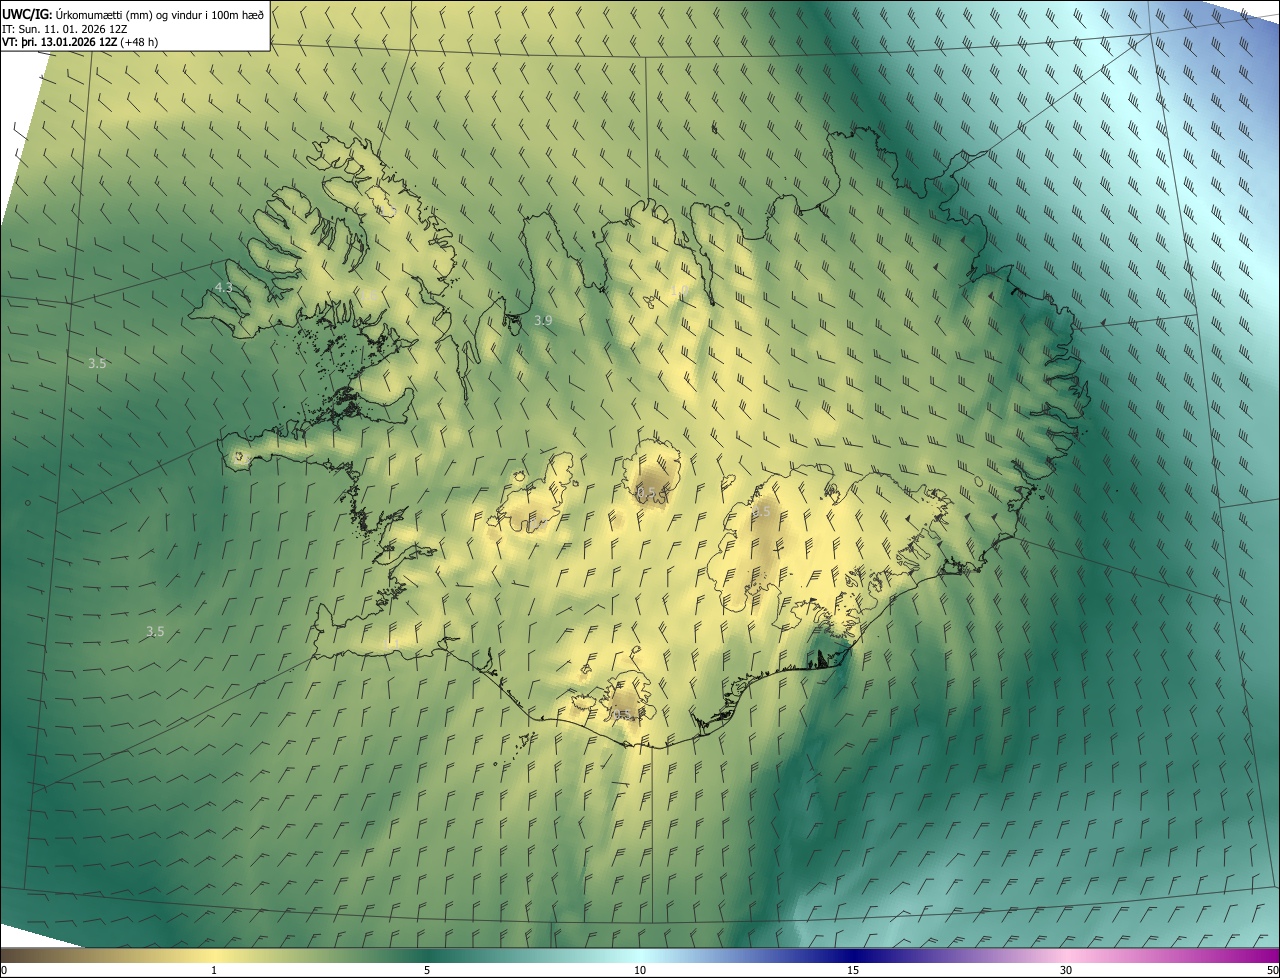Image resolution: width=1280 pixels, height=978 pixels.
Task: Click the colorbar tick label '30'
Action: click(1066, 970)
